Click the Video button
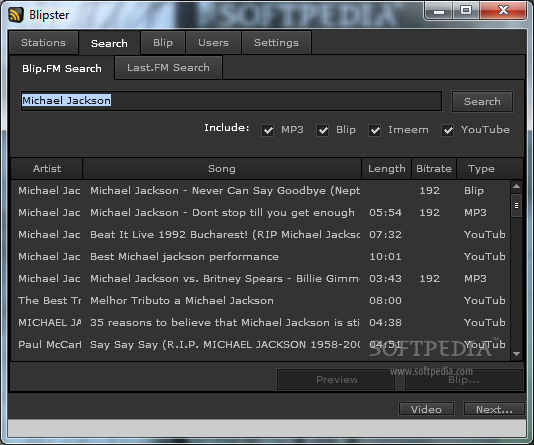 (426, 409)
